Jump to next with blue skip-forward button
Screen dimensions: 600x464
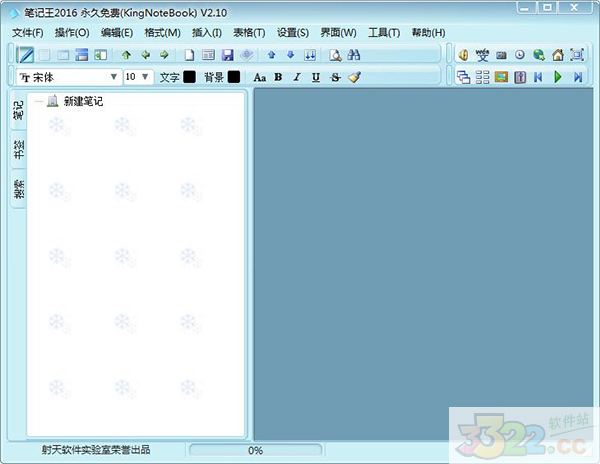click(577, 77)
